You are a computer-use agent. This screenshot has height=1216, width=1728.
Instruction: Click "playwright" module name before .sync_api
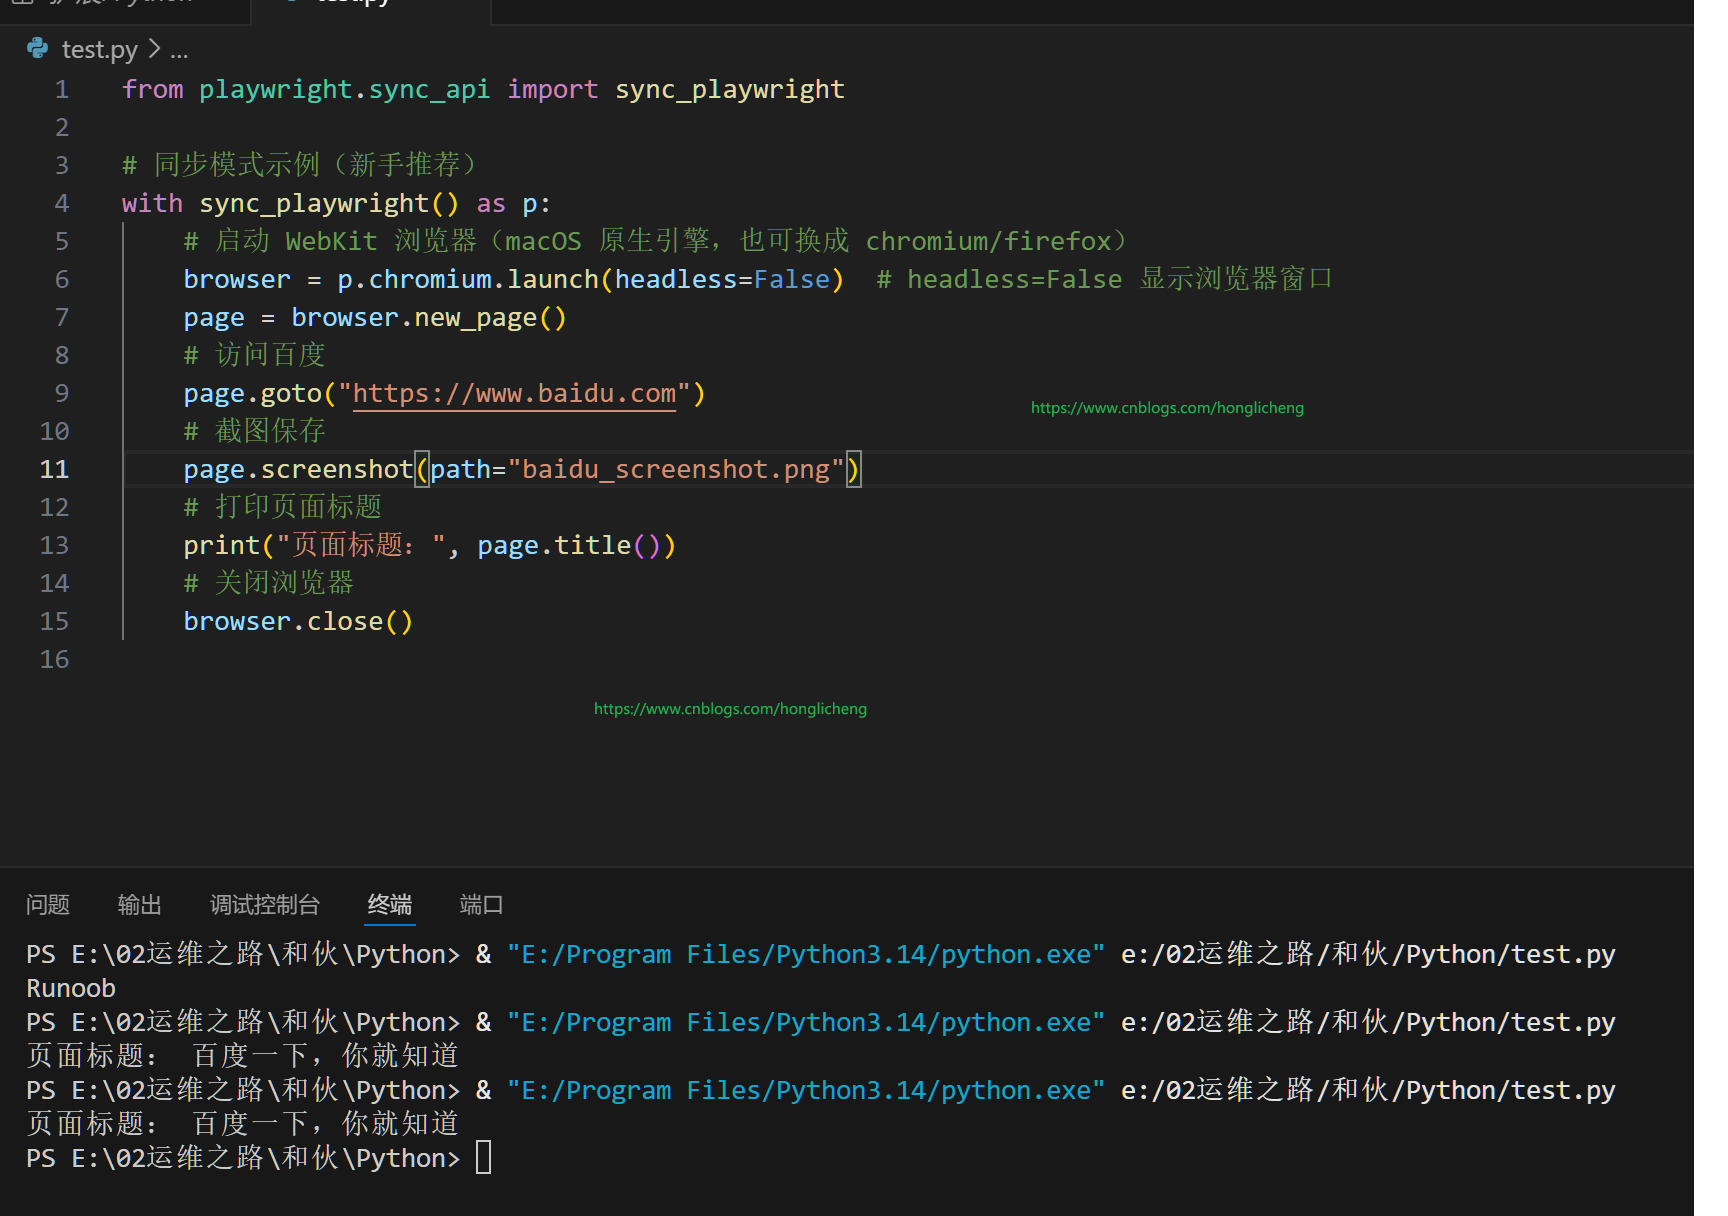pyautogui.click(x=276, y=89)
